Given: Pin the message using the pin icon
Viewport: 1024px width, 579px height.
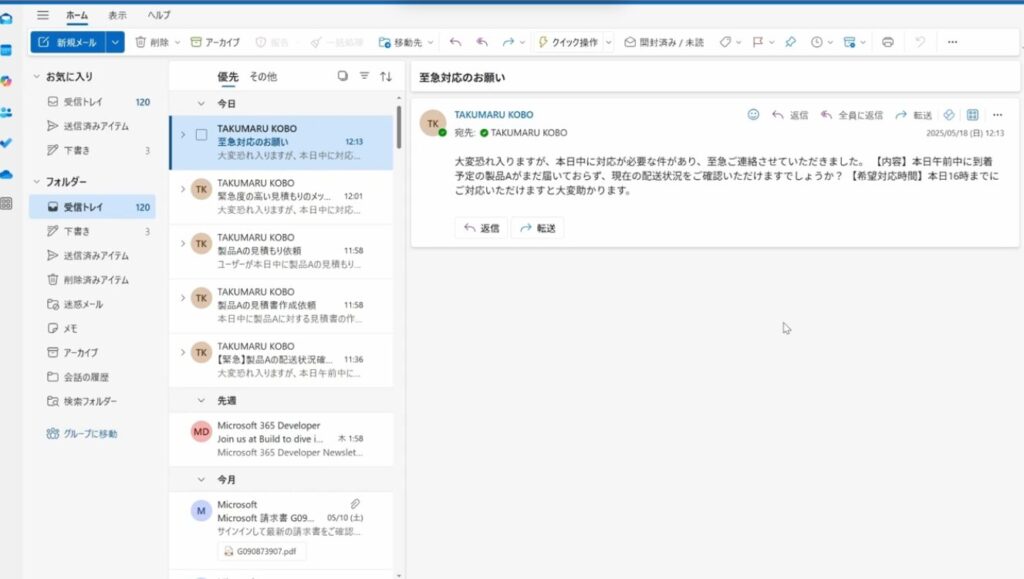Looking at the screenshot, I should tap(790, 42).
